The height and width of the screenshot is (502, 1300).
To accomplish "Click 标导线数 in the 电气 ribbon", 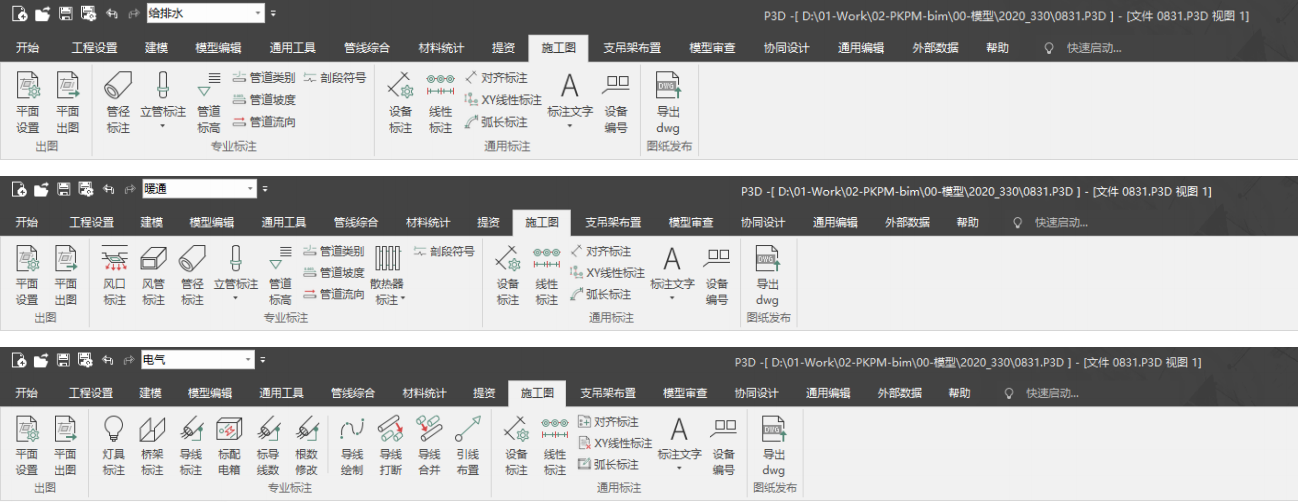I will [268, 446].
